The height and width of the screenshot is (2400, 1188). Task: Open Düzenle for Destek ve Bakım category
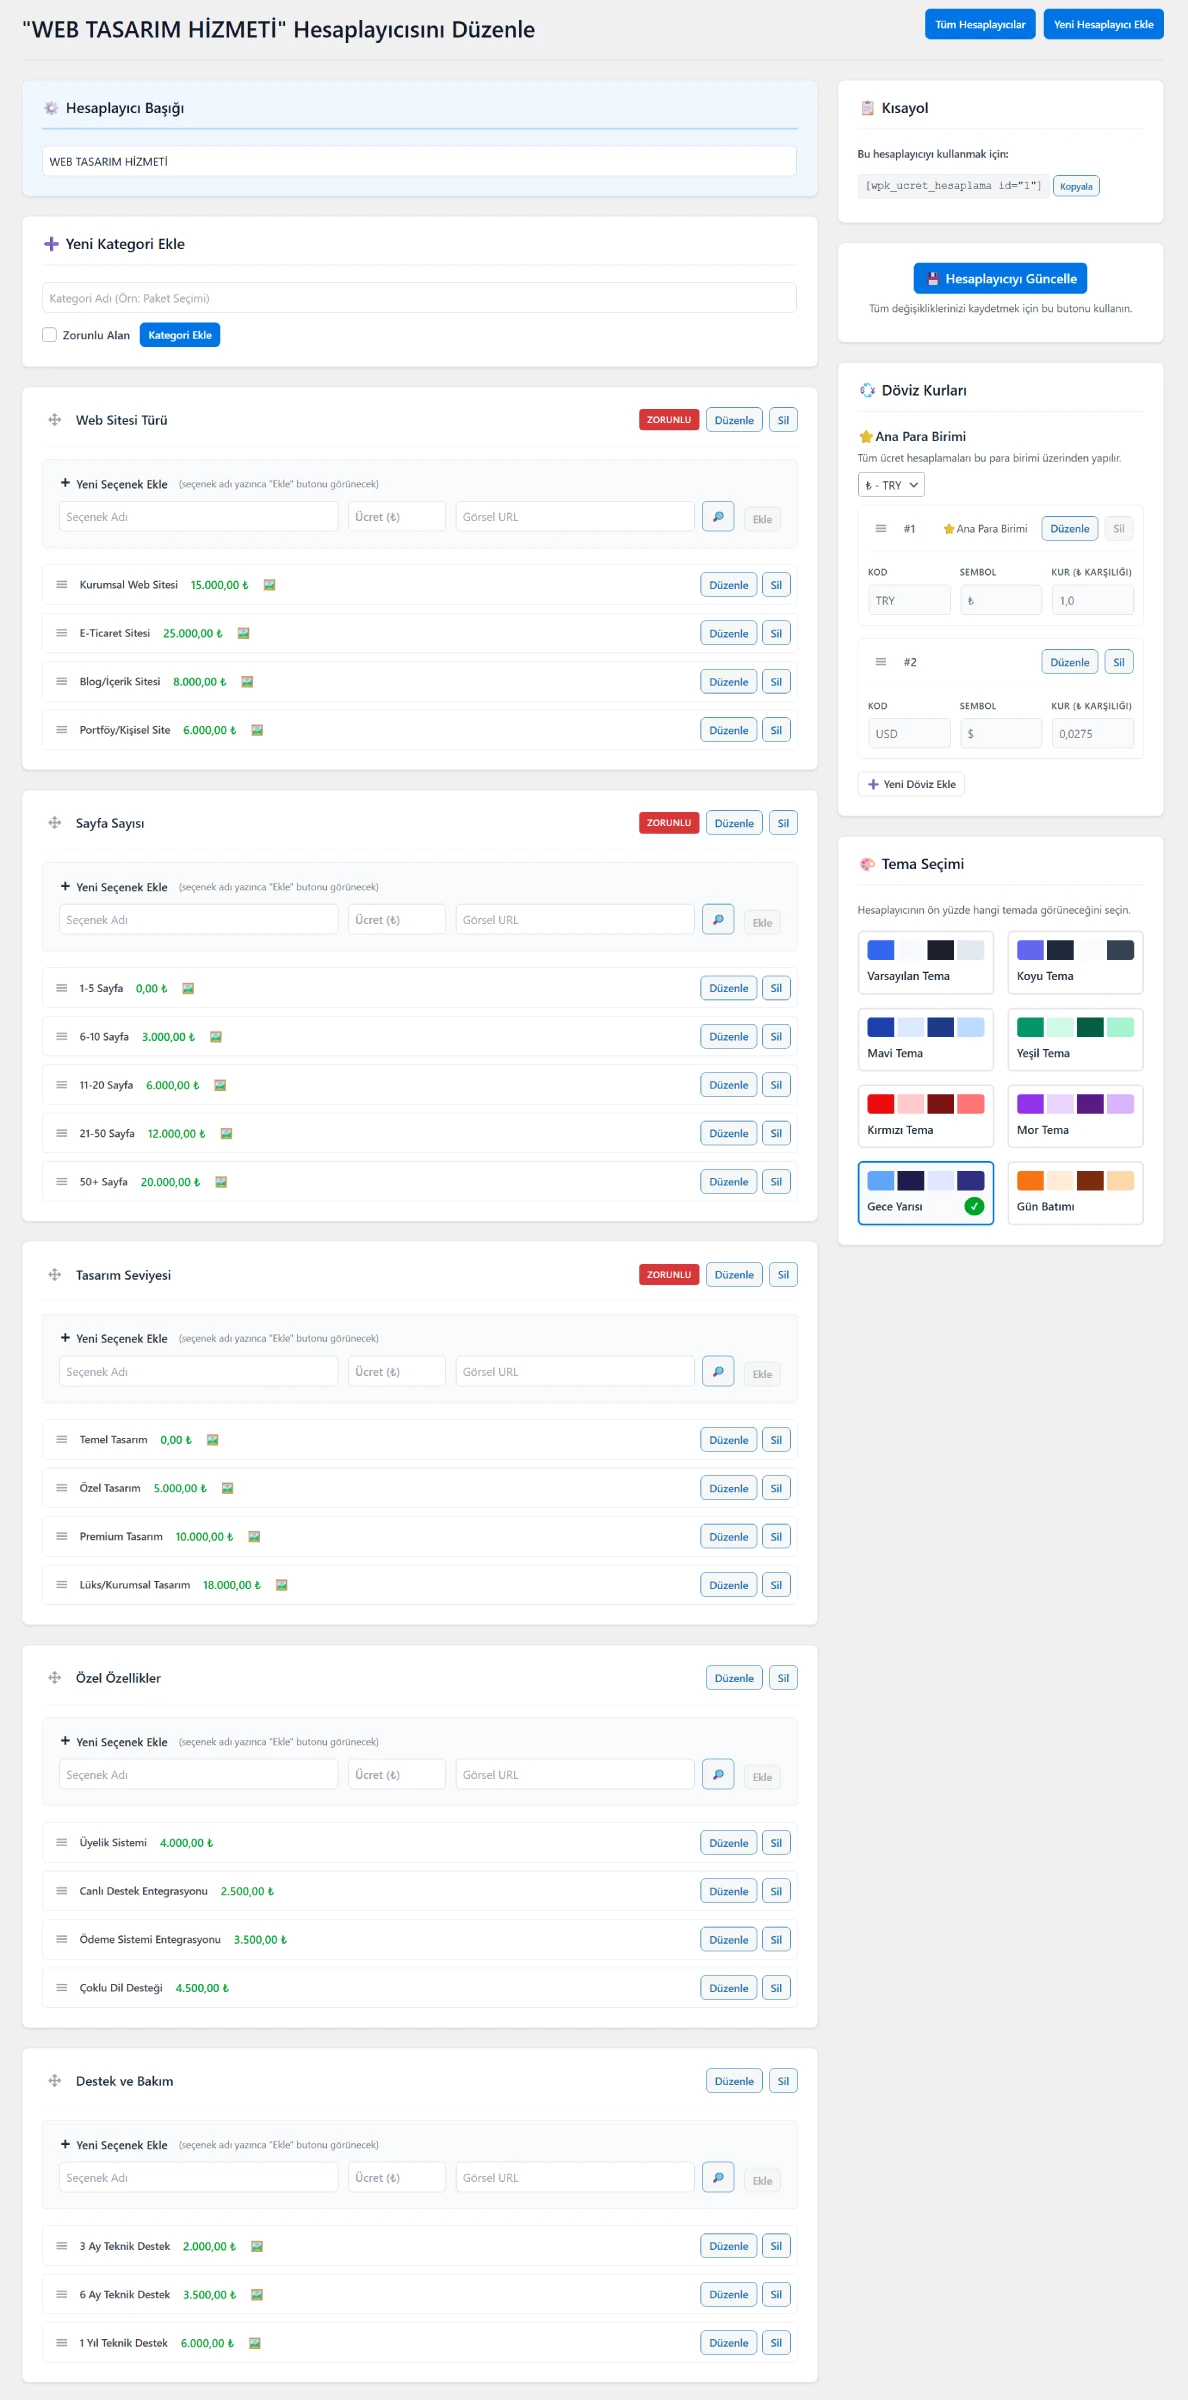pyautogui.click(x=734, y=2081)
